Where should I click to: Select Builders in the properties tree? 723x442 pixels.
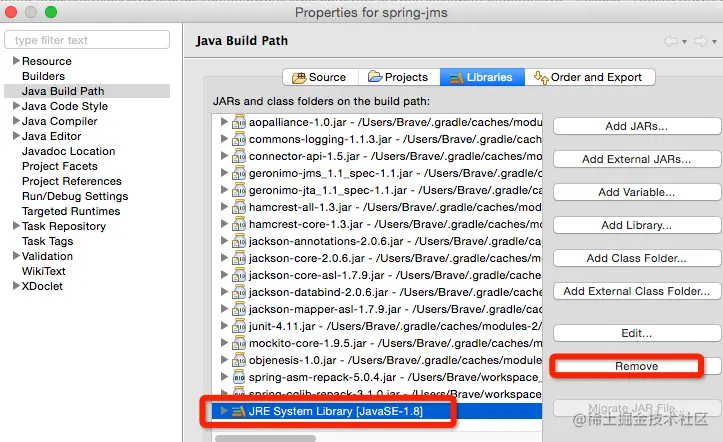[43, 76]
